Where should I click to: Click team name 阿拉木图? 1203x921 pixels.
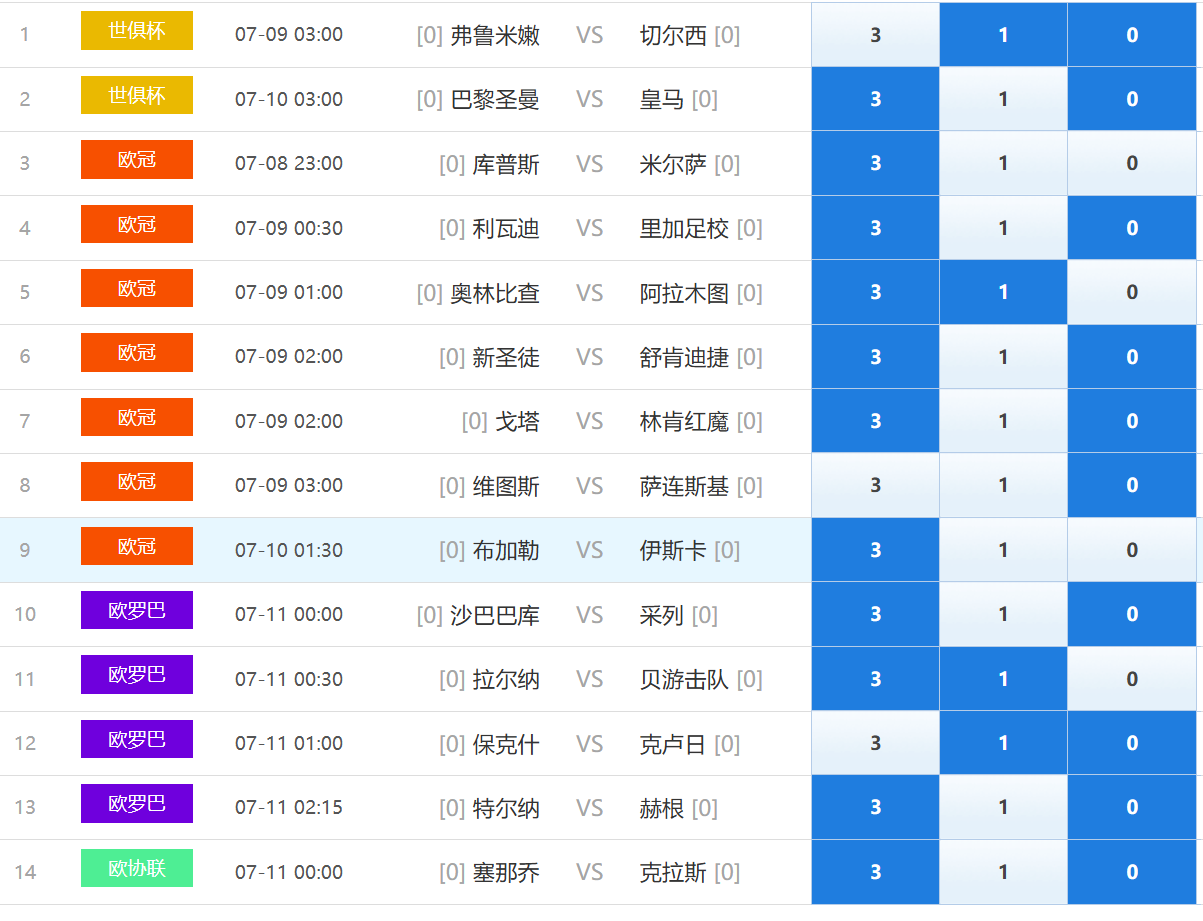[684, 292]
